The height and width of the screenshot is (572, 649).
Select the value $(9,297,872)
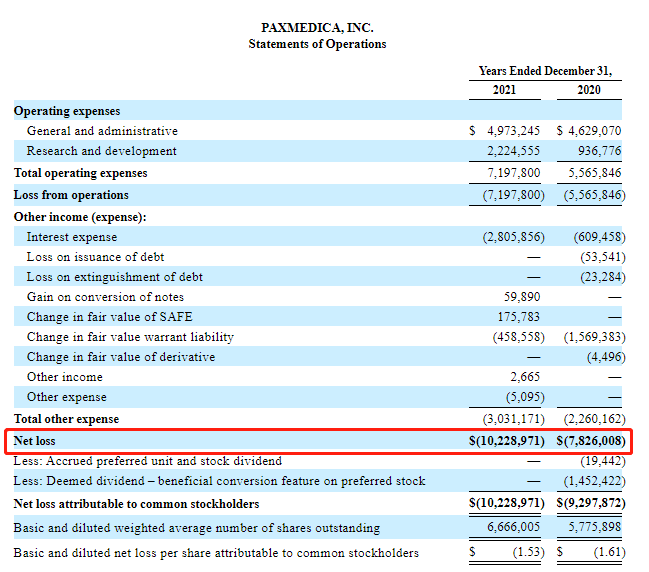click(x=591, y=503)
